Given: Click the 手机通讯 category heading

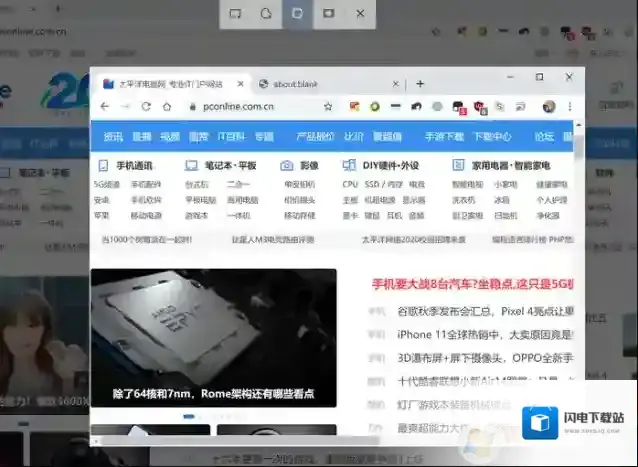Looking at the screenshot, I should (134, 165).
